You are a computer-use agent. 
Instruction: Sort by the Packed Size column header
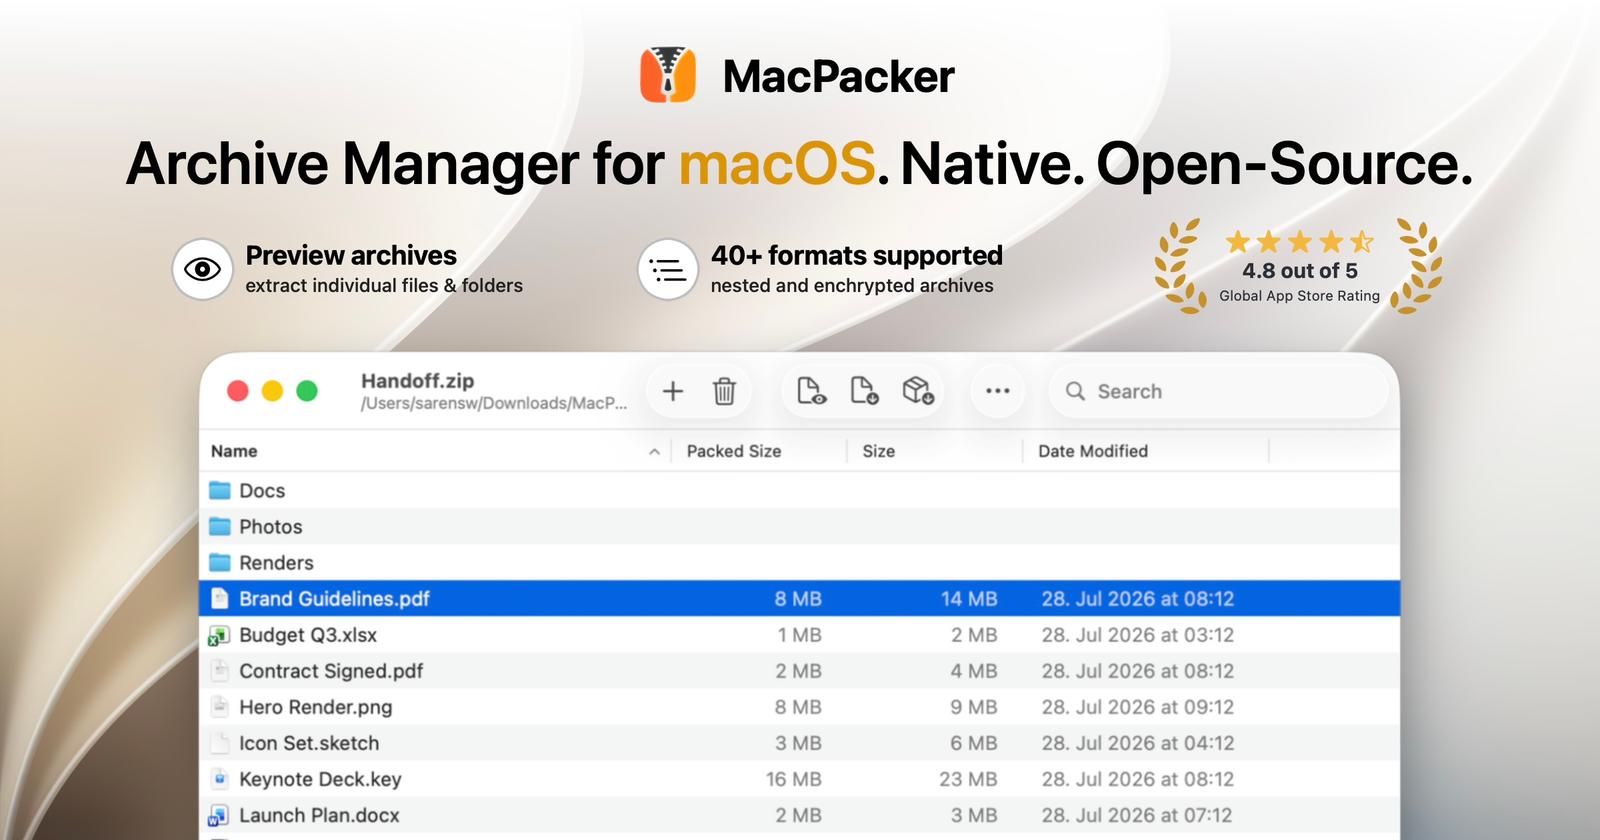(734, 451)
